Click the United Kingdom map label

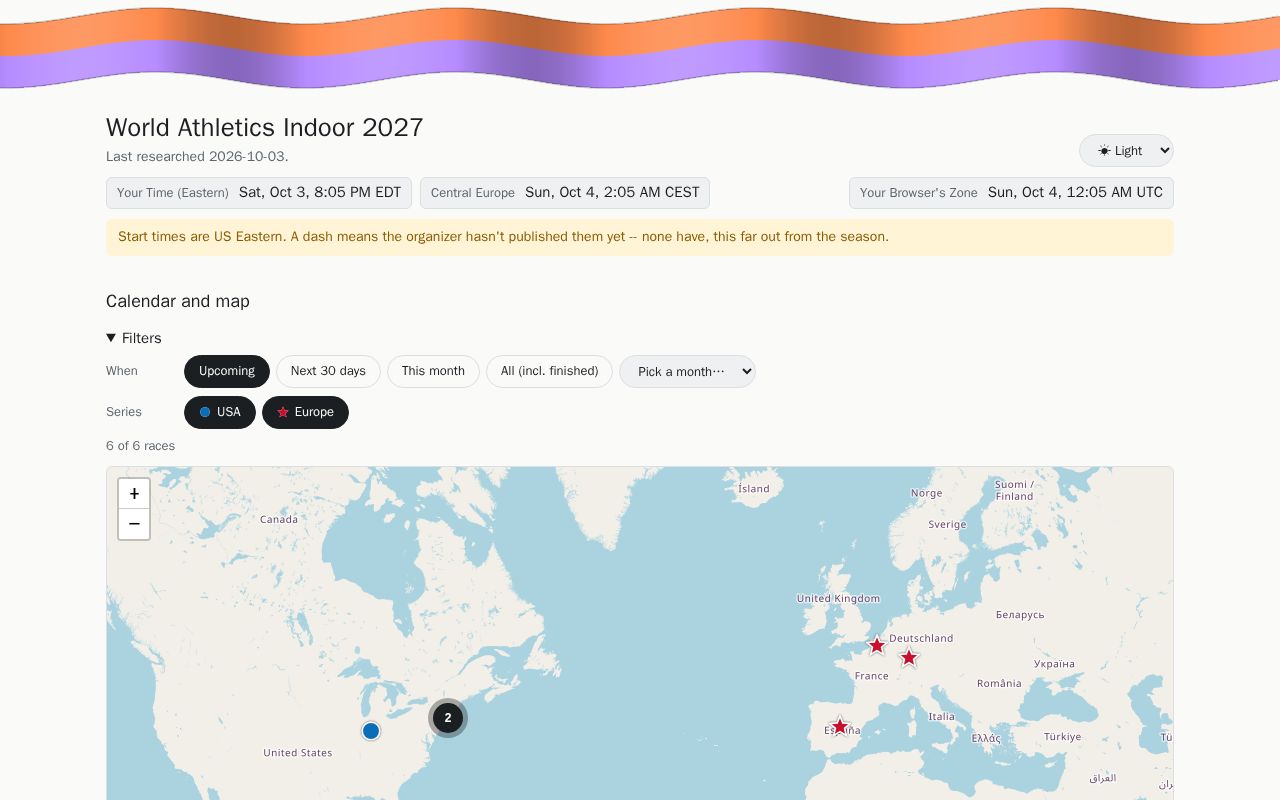tap(838, 598)
